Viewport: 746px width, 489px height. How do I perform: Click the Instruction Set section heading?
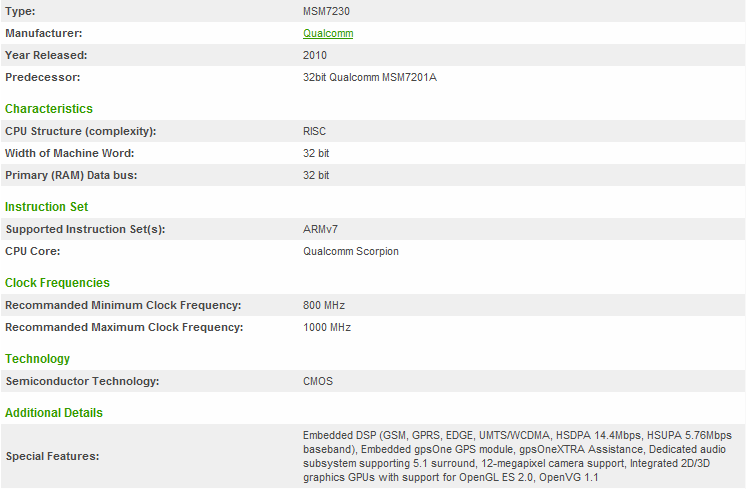pos(47,207)
